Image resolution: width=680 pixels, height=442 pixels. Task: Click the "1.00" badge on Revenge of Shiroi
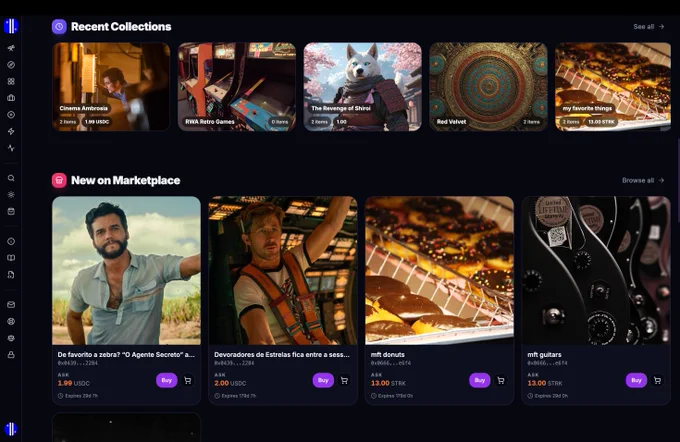coord(342,122)
